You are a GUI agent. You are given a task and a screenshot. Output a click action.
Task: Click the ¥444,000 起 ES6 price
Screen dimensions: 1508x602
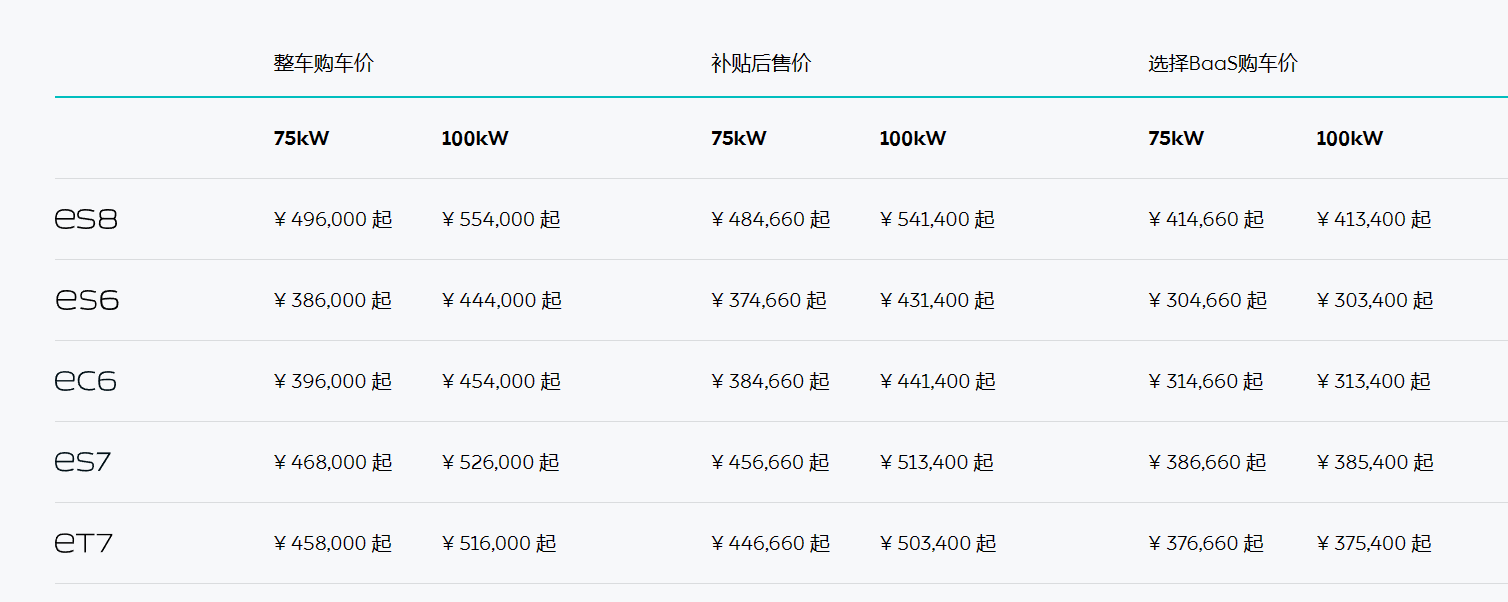point(502,300)
